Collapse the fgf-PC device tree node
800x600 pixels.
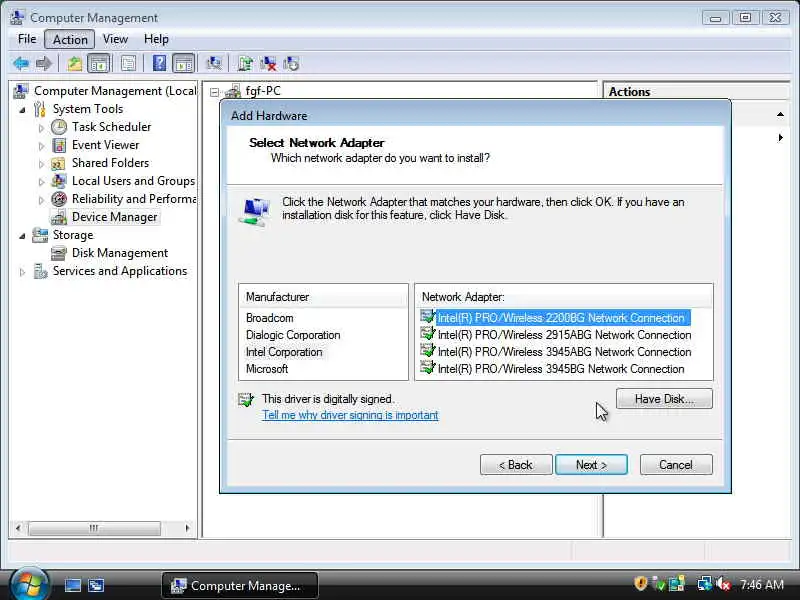click(x=215, y=92)
